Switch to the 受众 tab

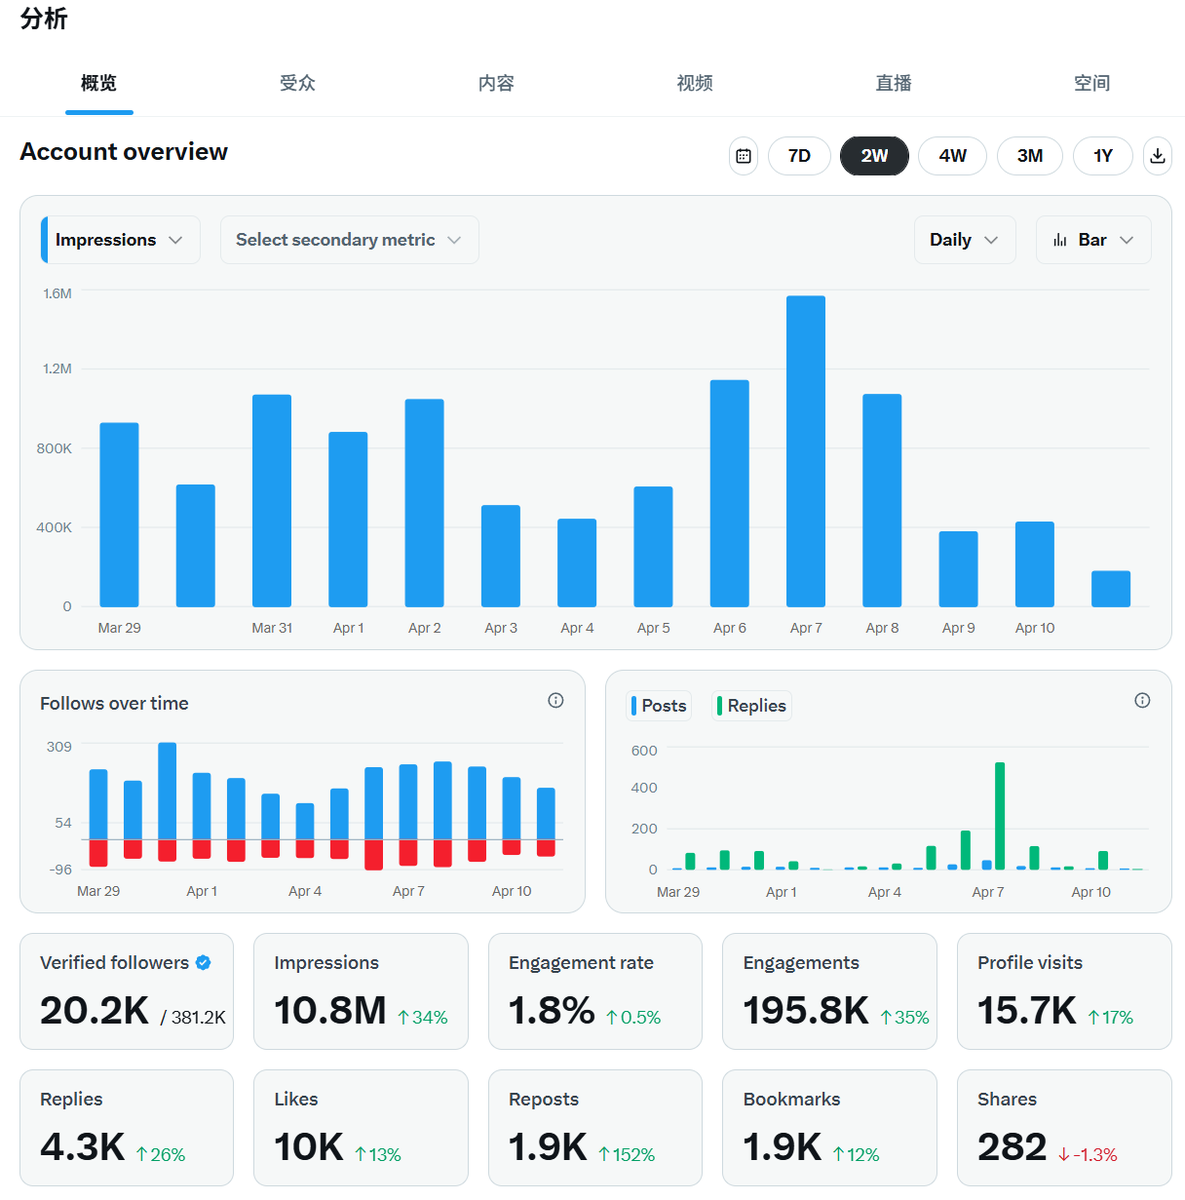point(297,83)
